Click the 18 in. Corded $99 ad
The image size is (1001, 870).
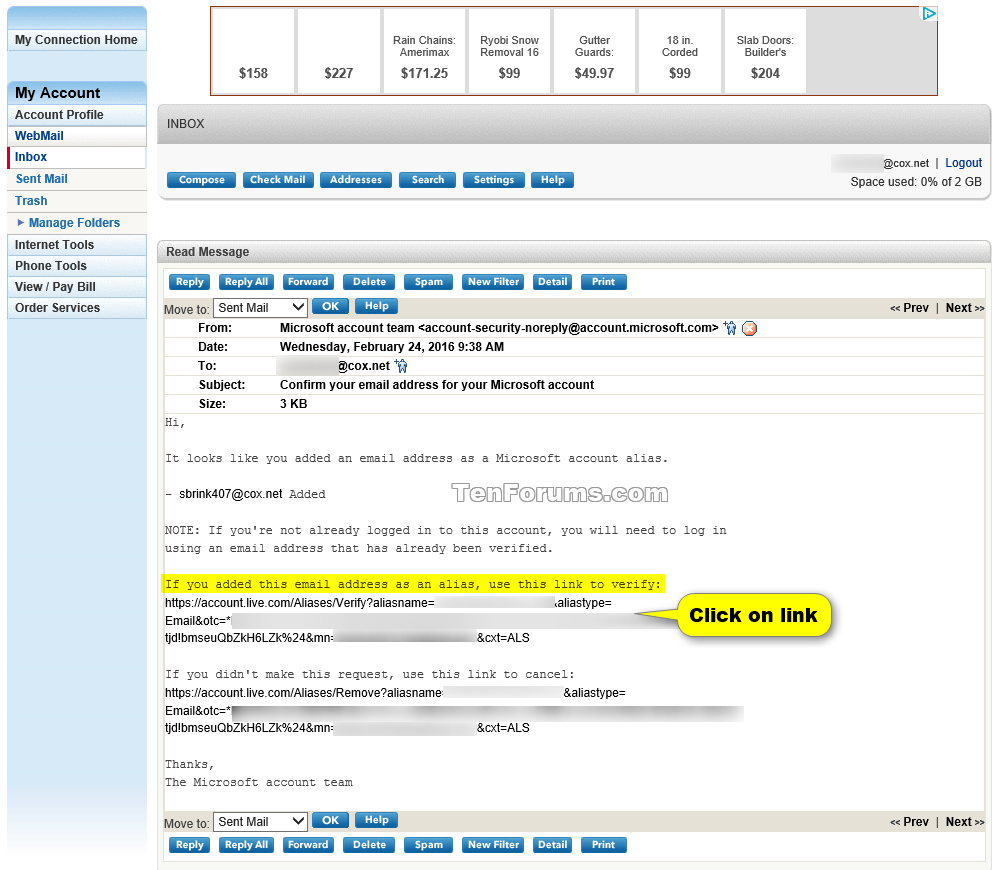680,51
